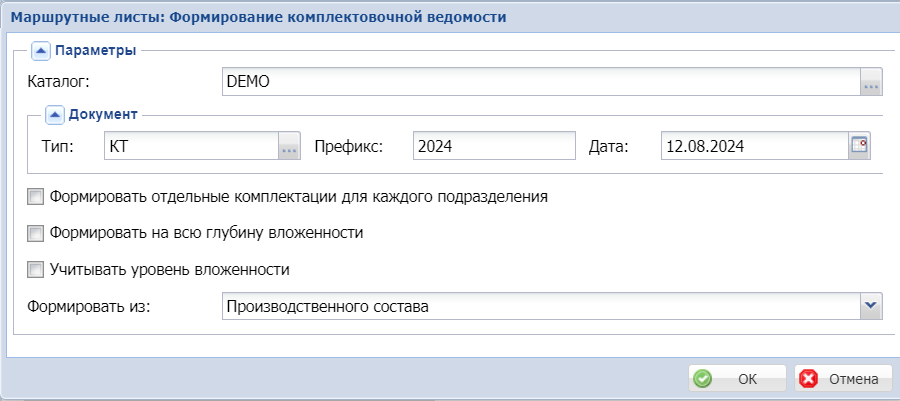900x401 pixels.
Task: Check Формировать на всю глубину вложенности
Action: tap(36, 233)
